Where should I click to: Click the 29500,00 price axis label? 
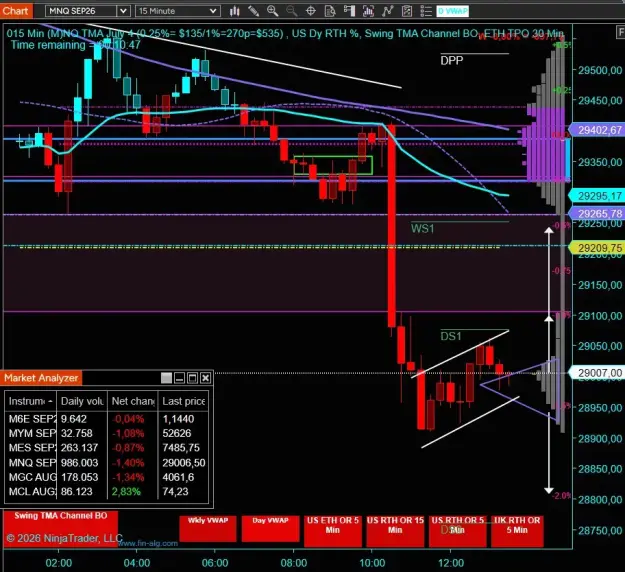[x=600, y=71]
